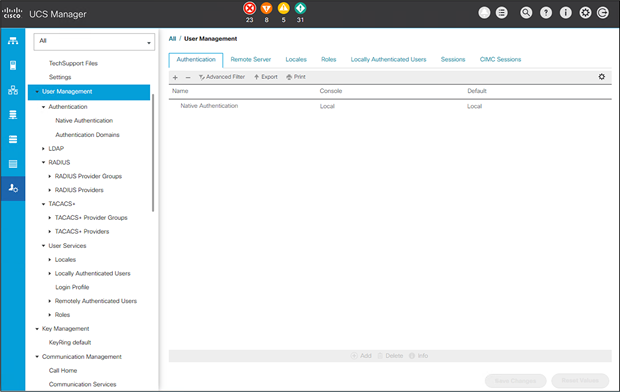The image size is (620, 392).
Task: Open the list menu icon in header
Action: [x=502, y=13]
